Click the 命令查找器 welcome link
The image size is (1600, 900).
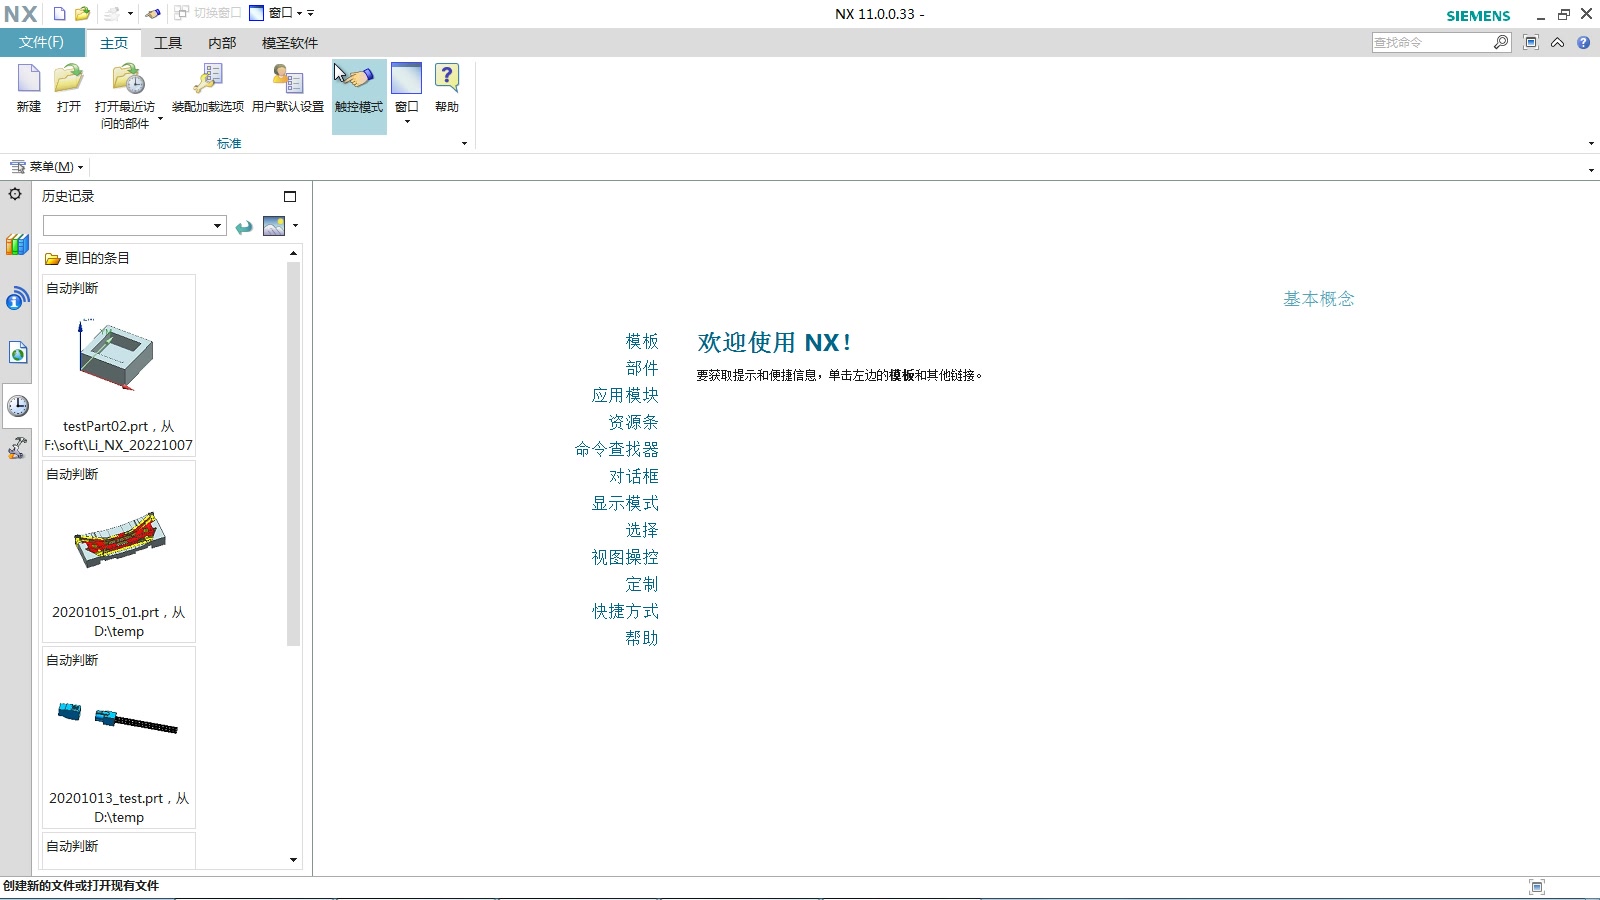point(617,450)
